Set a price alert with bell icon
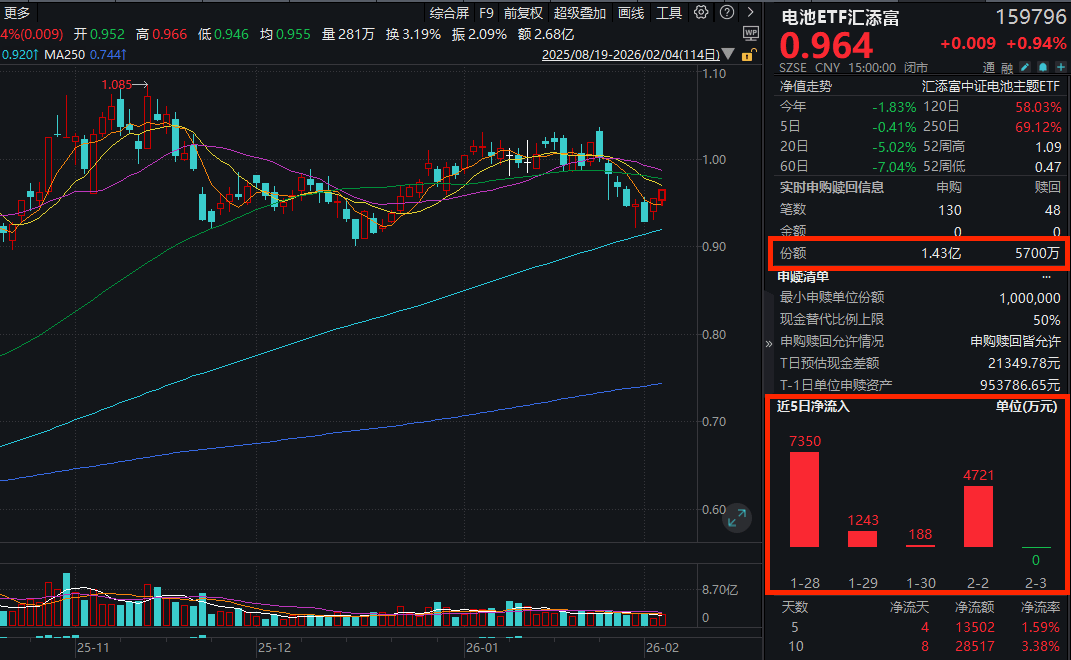The image size is (1071, 660). pyautogui.click(x=1042, y=68)
